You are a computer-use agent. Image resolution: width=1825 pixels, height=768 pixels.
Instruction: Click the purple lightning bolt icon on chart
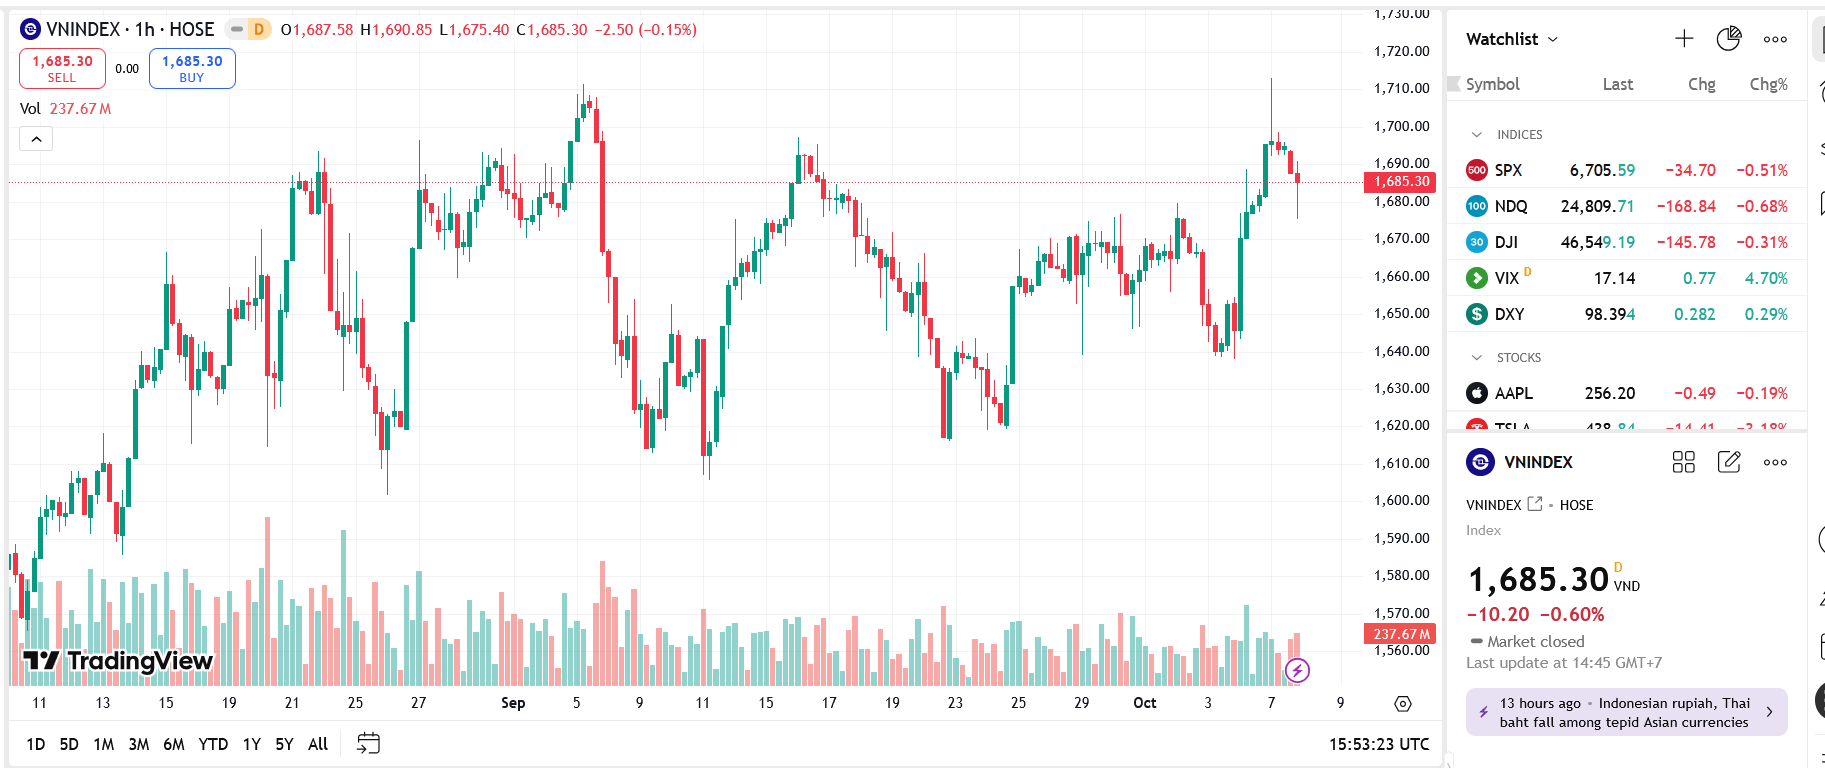point(1297,670)
